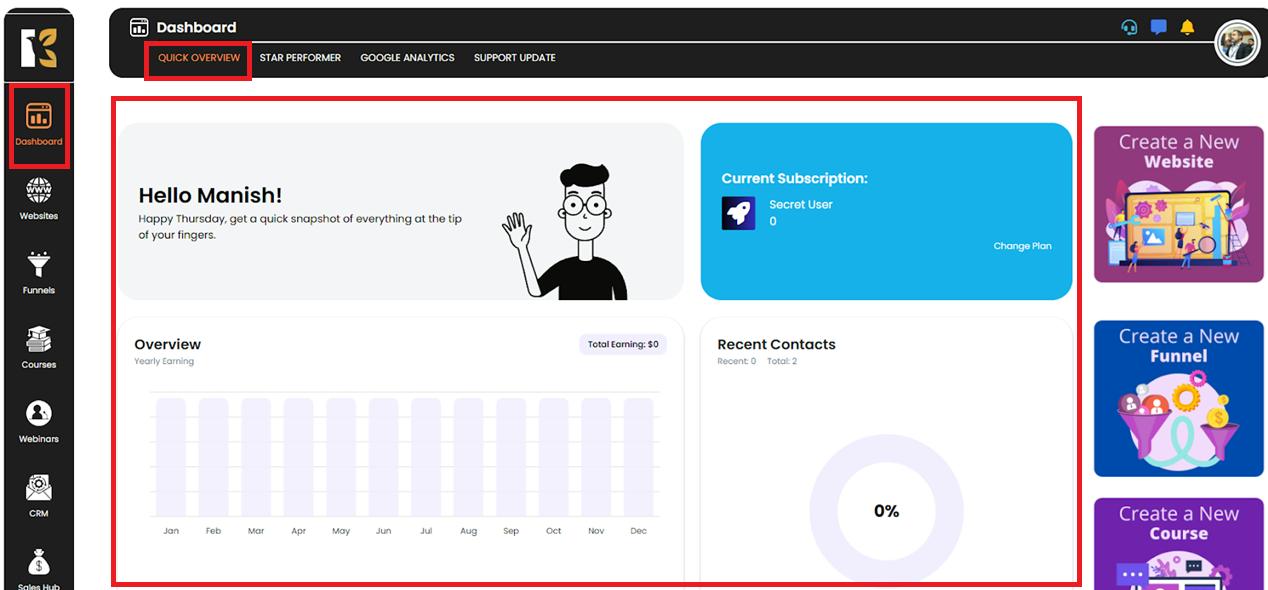Open Webinars from the sidebar

pos(39,414)
